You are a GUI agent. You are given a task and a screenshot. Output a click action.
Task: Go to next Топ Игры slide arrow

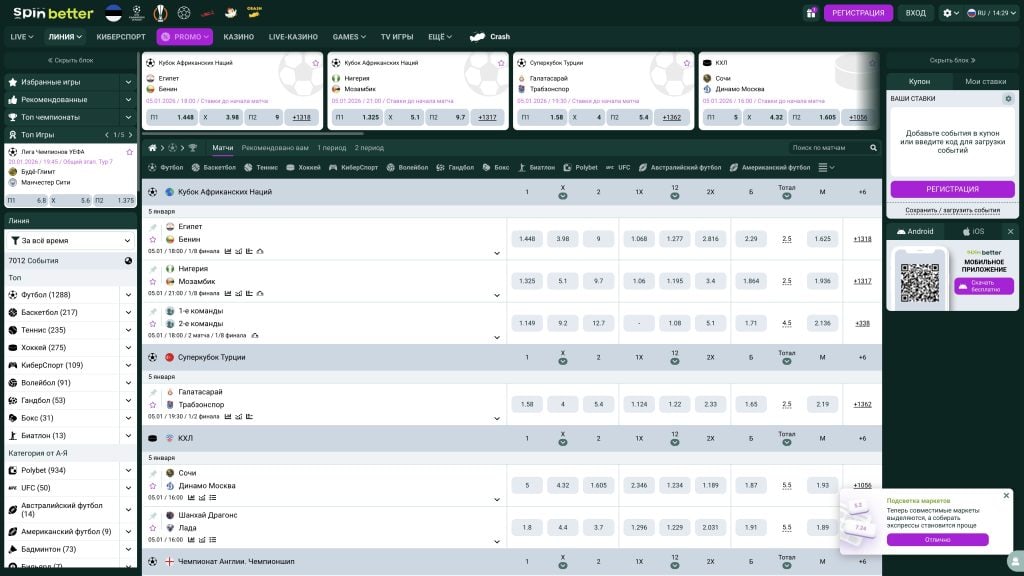128,134
